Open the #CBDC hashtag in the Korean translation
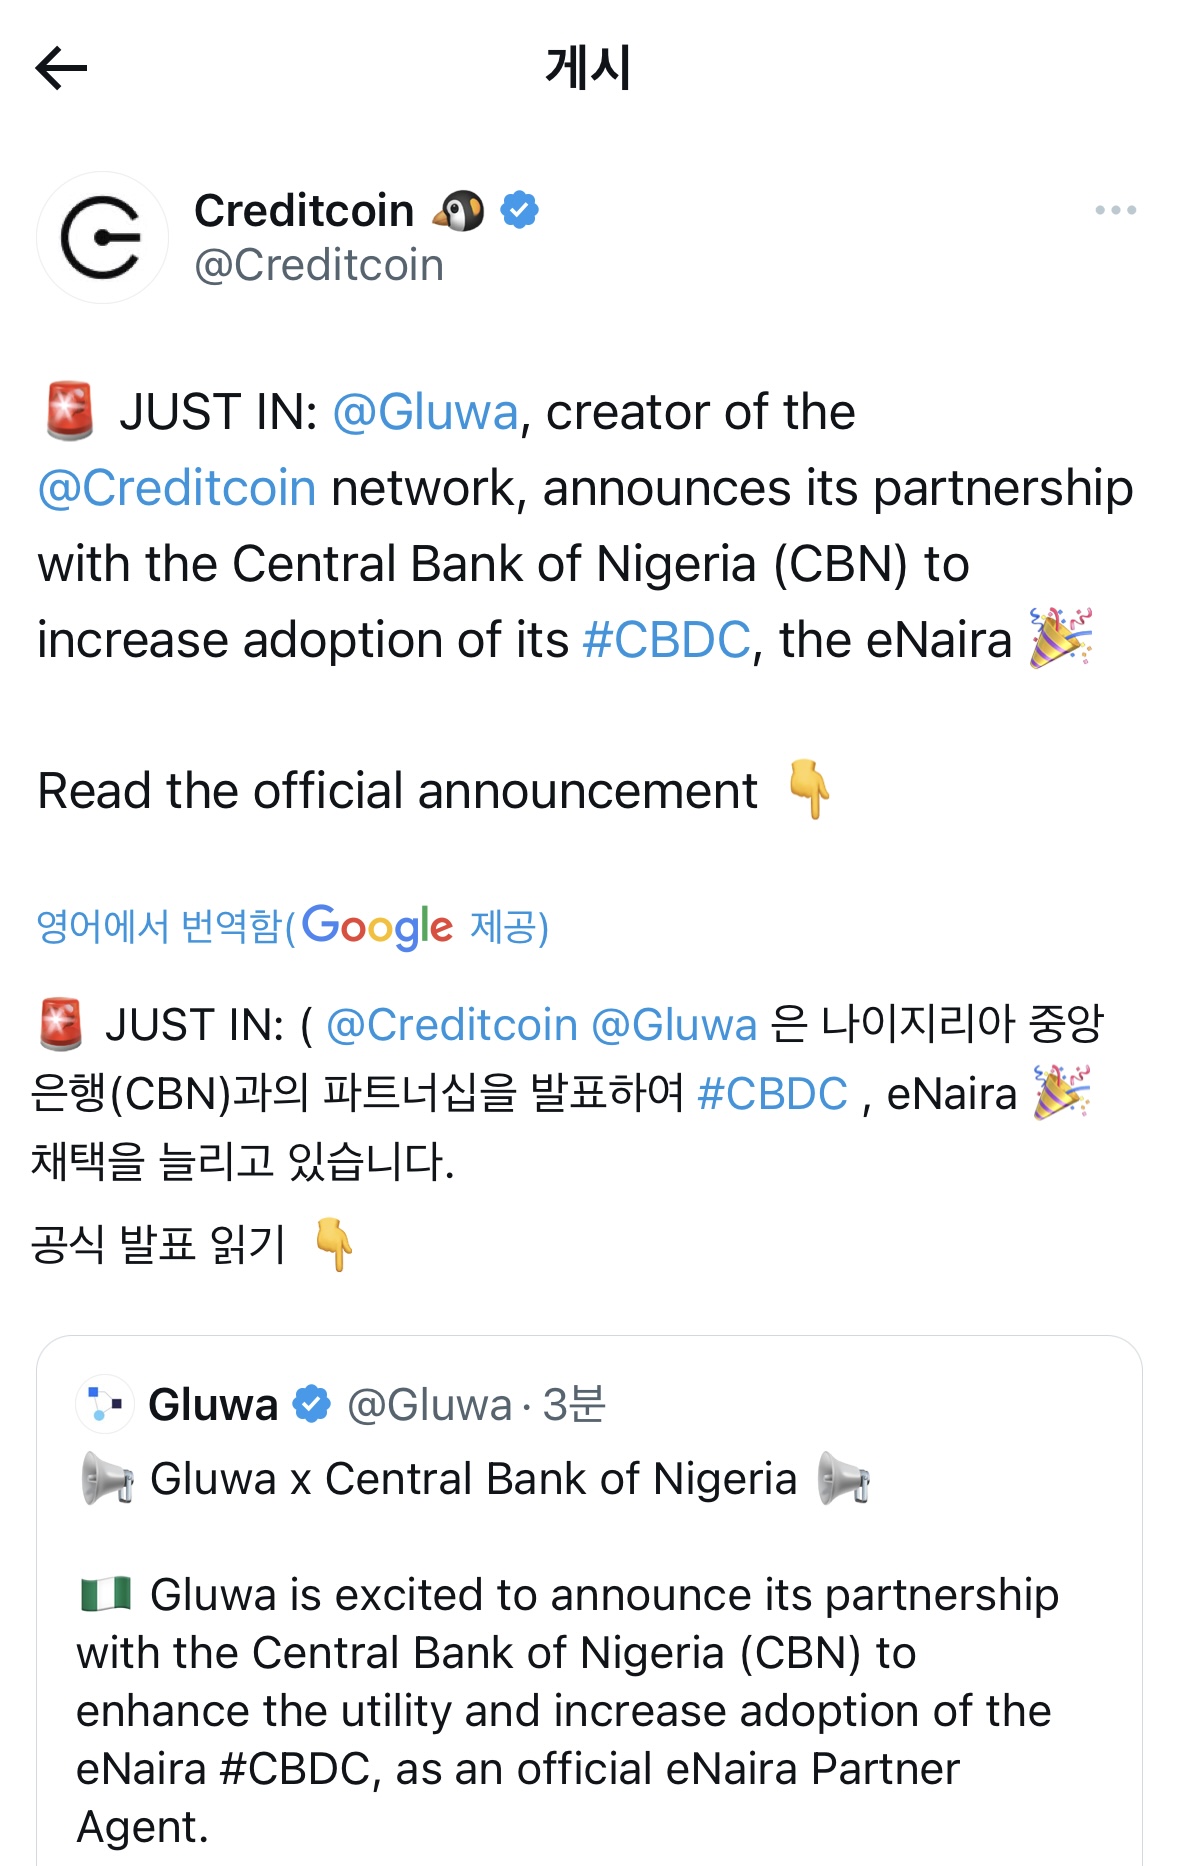This screenshot has width=1179, height=1866. (772, 1094)
